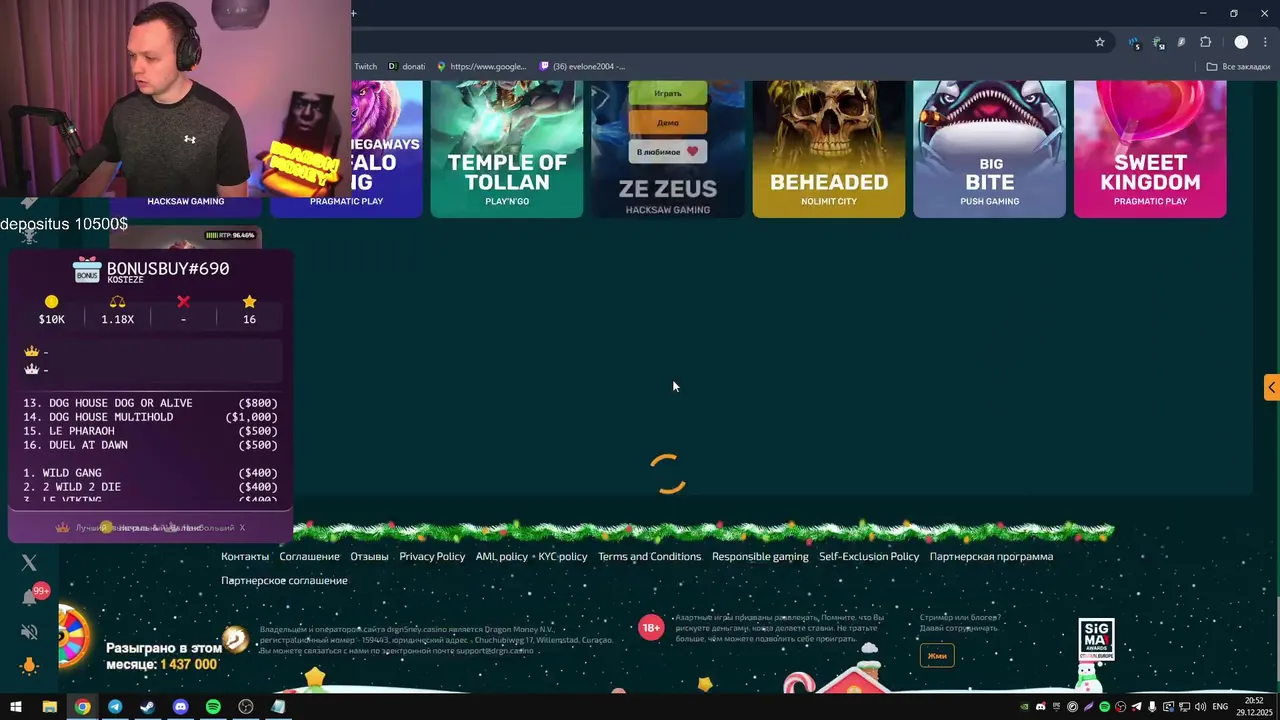Open the system tray NVIDIA icon

[x=1024, y=707]
